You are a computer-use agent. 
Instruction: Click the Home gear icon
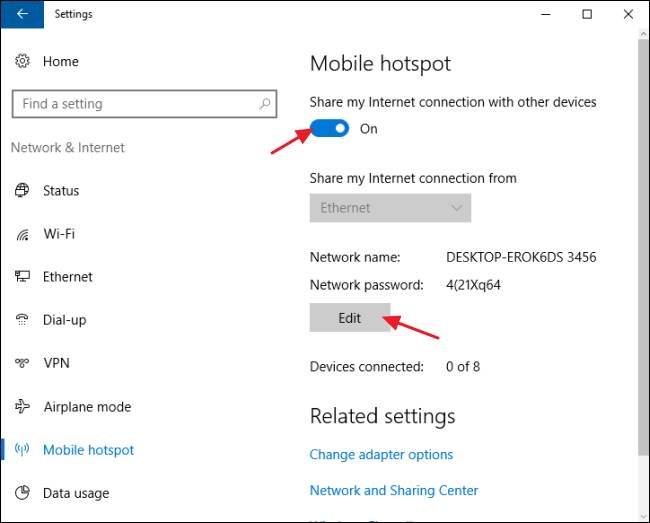22,61
